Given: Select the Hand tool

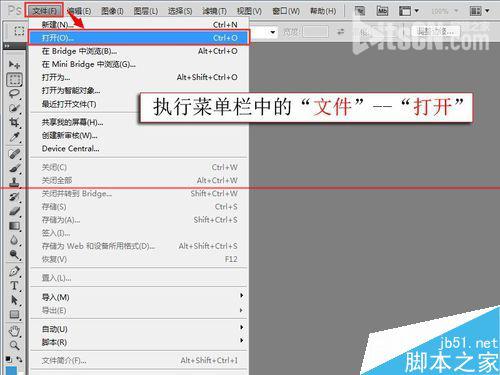Looking at the screenshot, I should (x=14, y=331).
